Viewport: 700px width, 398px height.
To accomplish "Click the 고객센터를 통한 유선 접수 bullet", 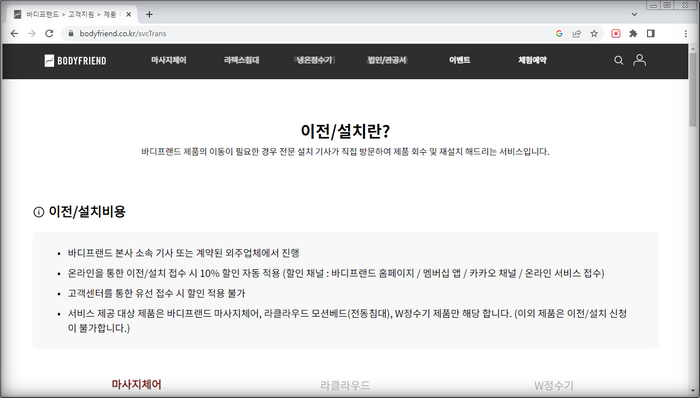I will click(x=156, y=293).
